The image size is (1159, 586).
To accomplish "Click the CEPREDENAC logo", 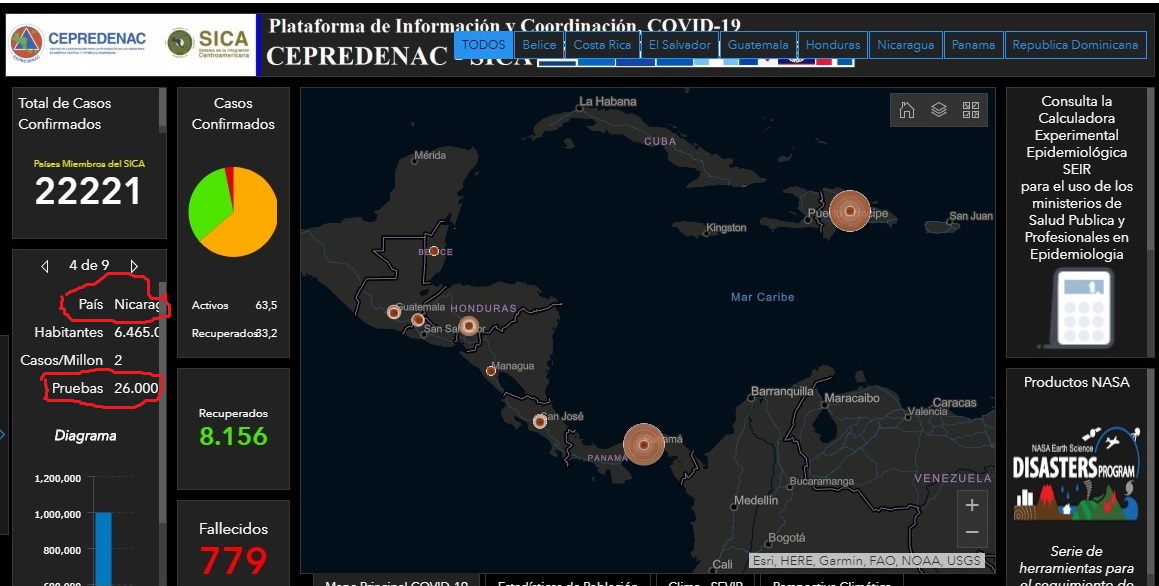I will 78,44.
